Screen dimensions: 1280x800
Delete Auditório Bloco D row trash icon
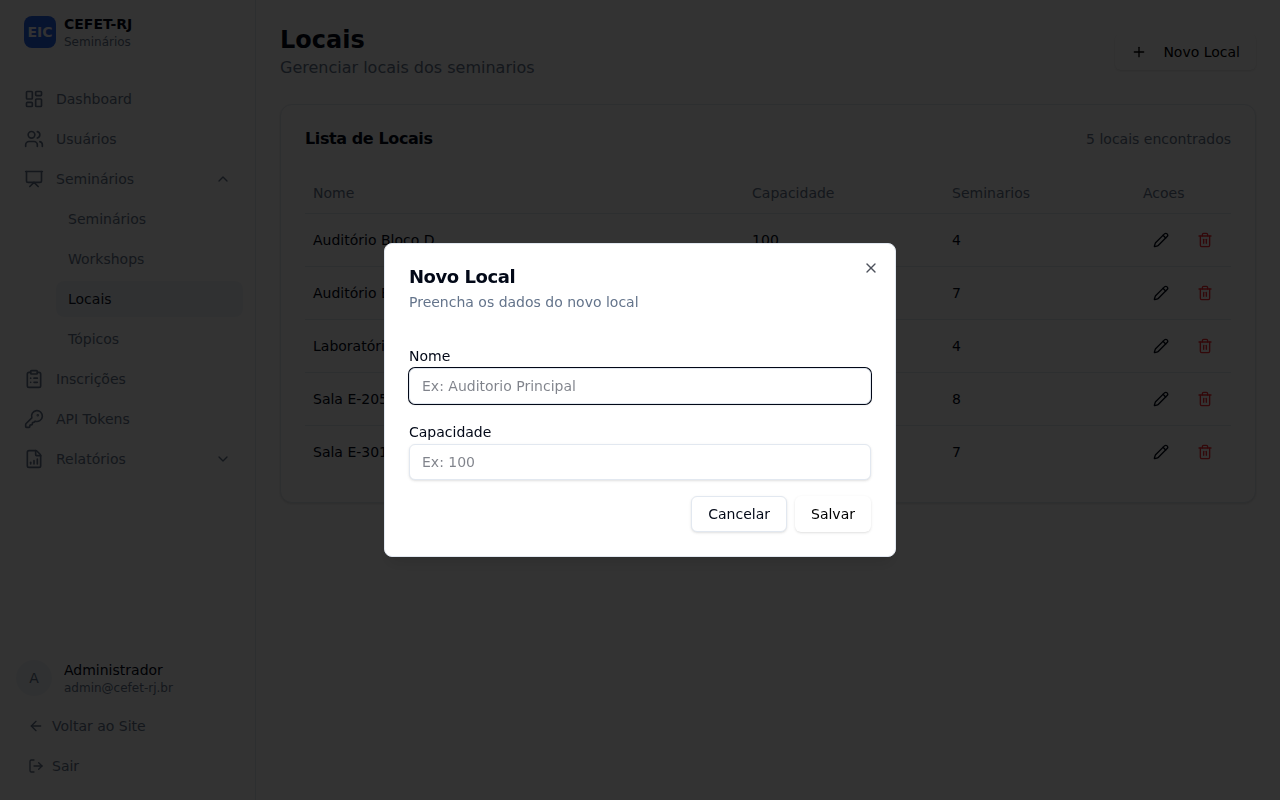(x=1205, y=240)
